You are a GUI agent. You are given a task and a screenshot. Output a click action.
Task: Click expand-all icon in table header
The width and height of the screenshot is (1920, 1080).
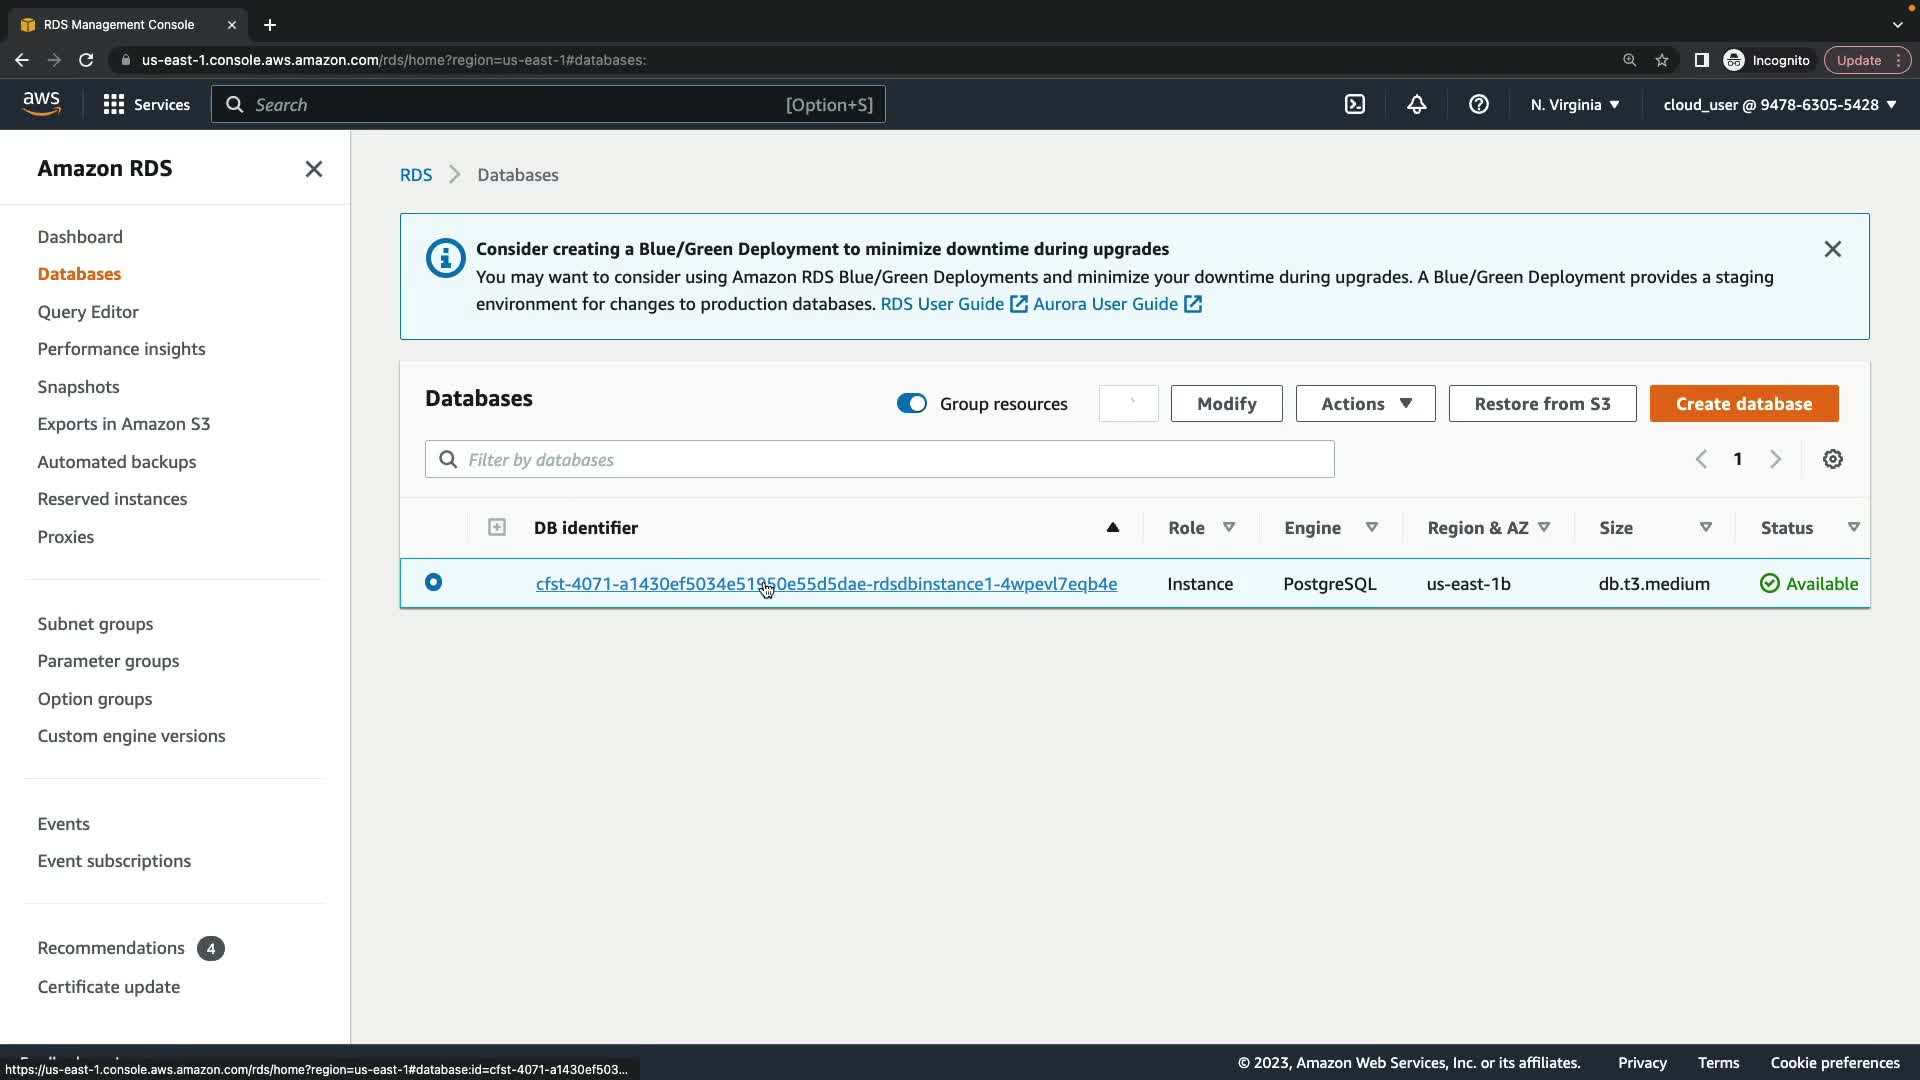497,527
